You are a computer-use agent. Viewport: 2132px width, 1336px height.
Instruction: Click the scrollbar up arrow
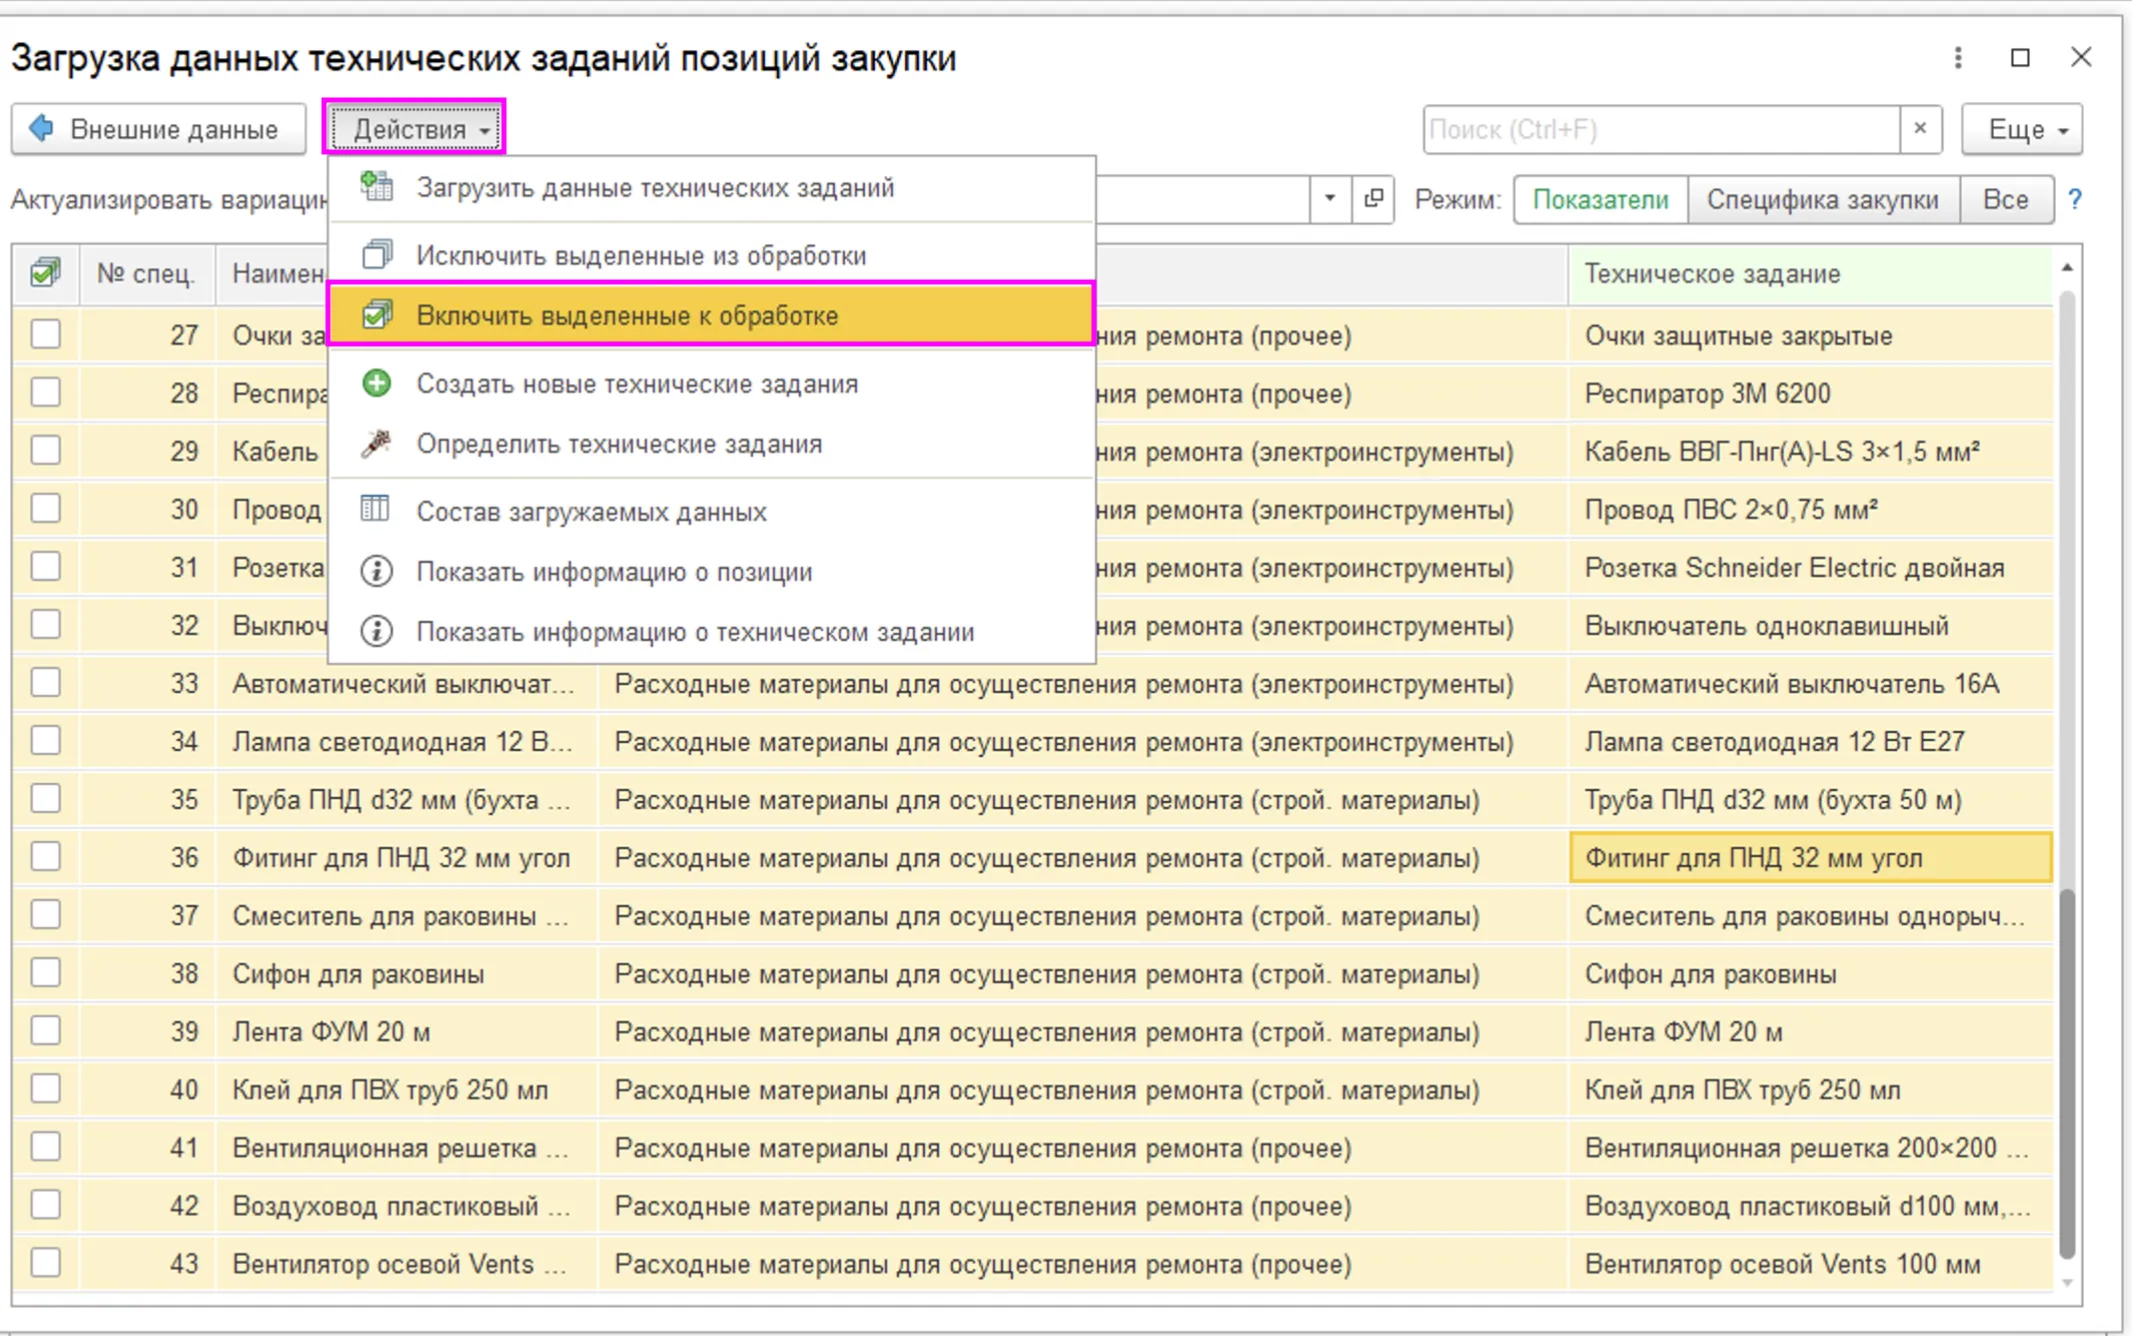(x=2067, y=268)
